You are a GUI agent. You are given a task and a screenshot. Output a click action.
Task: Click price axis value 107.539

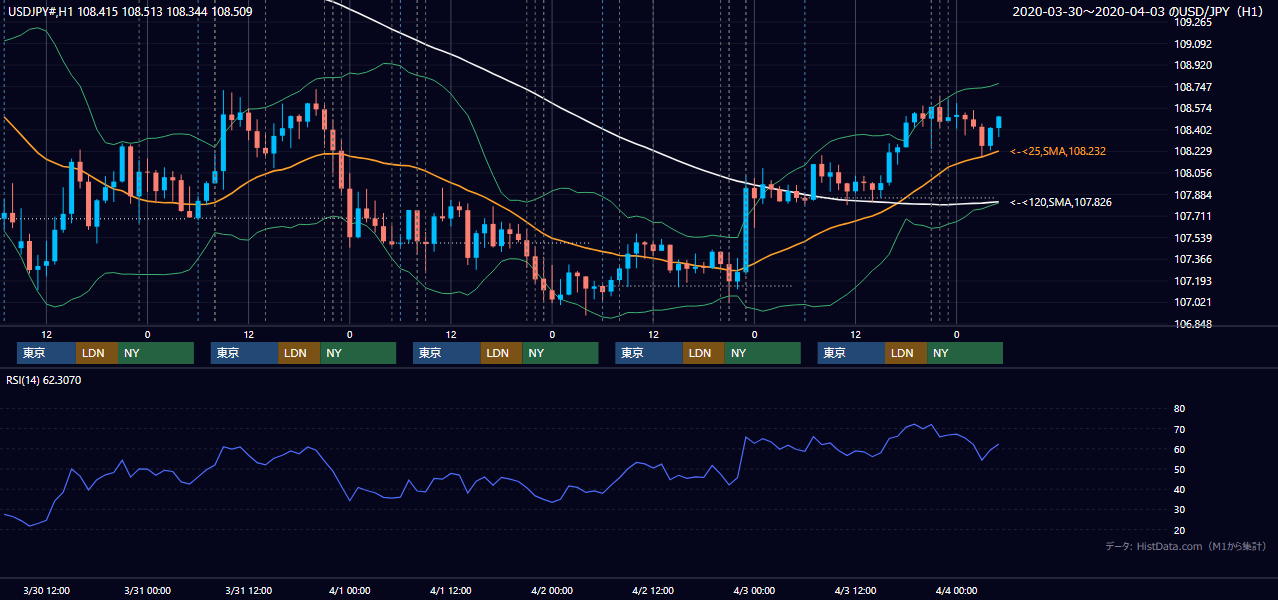pos(1193,238)
